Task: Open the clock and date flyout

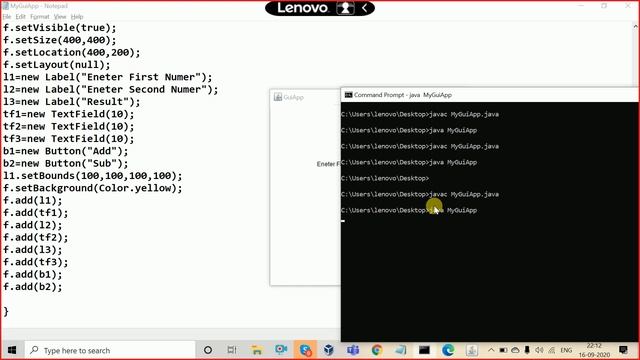Action: pyautogui.click(x=594, y=350)
